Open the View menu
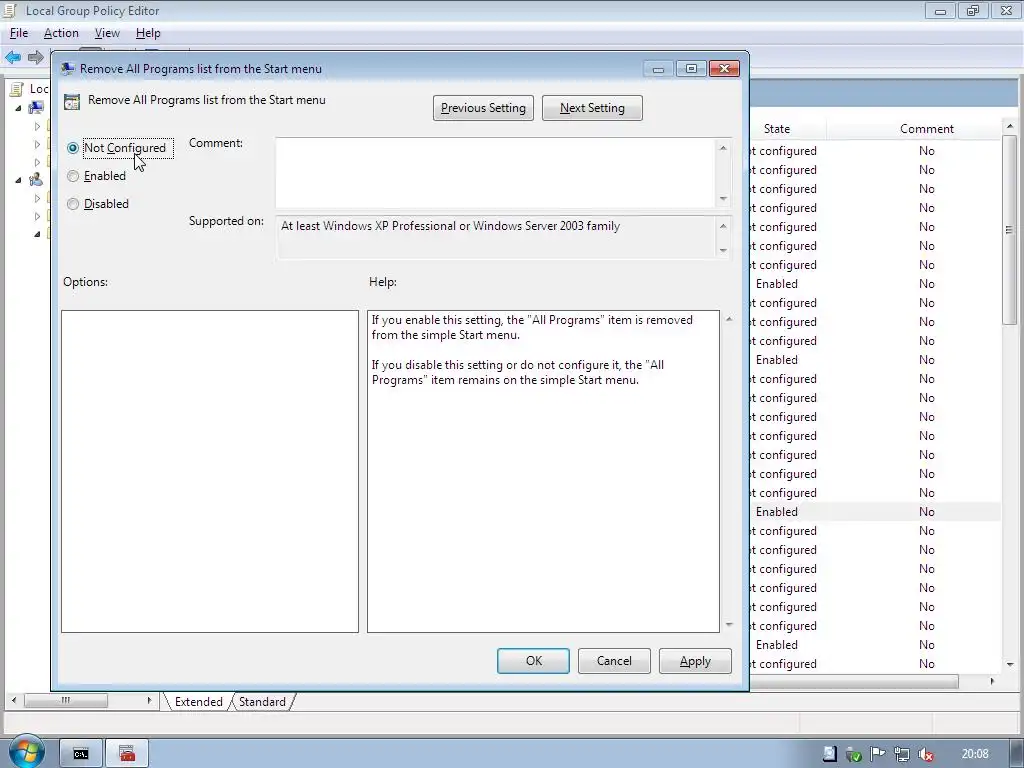 (x=107, y=33)
